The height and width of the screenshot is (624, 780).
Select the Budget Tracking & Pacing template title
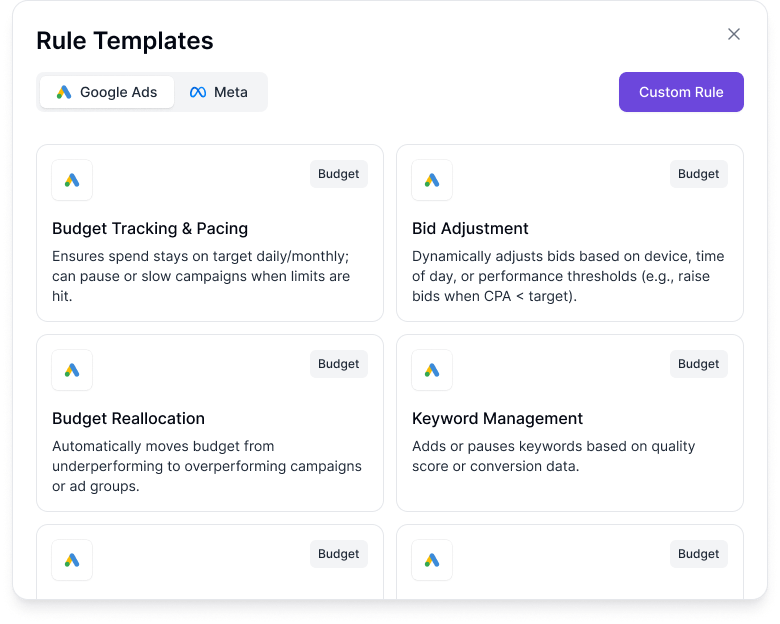pyautogui.click(x=150, y=228)
